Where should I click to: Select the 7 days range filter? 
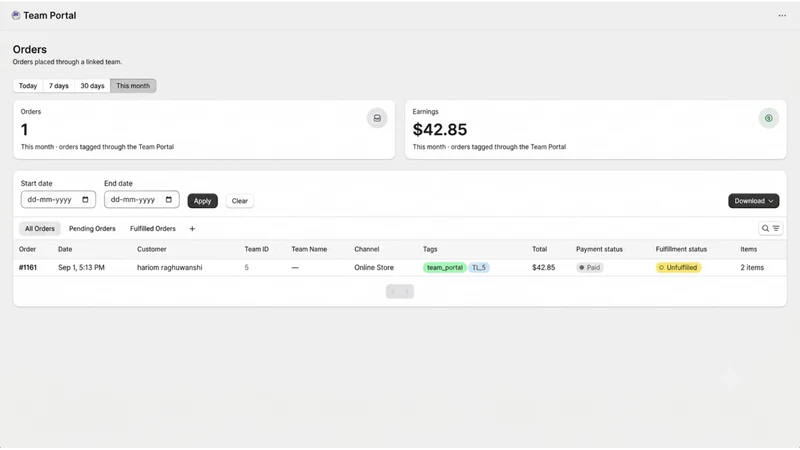(59, 86)
